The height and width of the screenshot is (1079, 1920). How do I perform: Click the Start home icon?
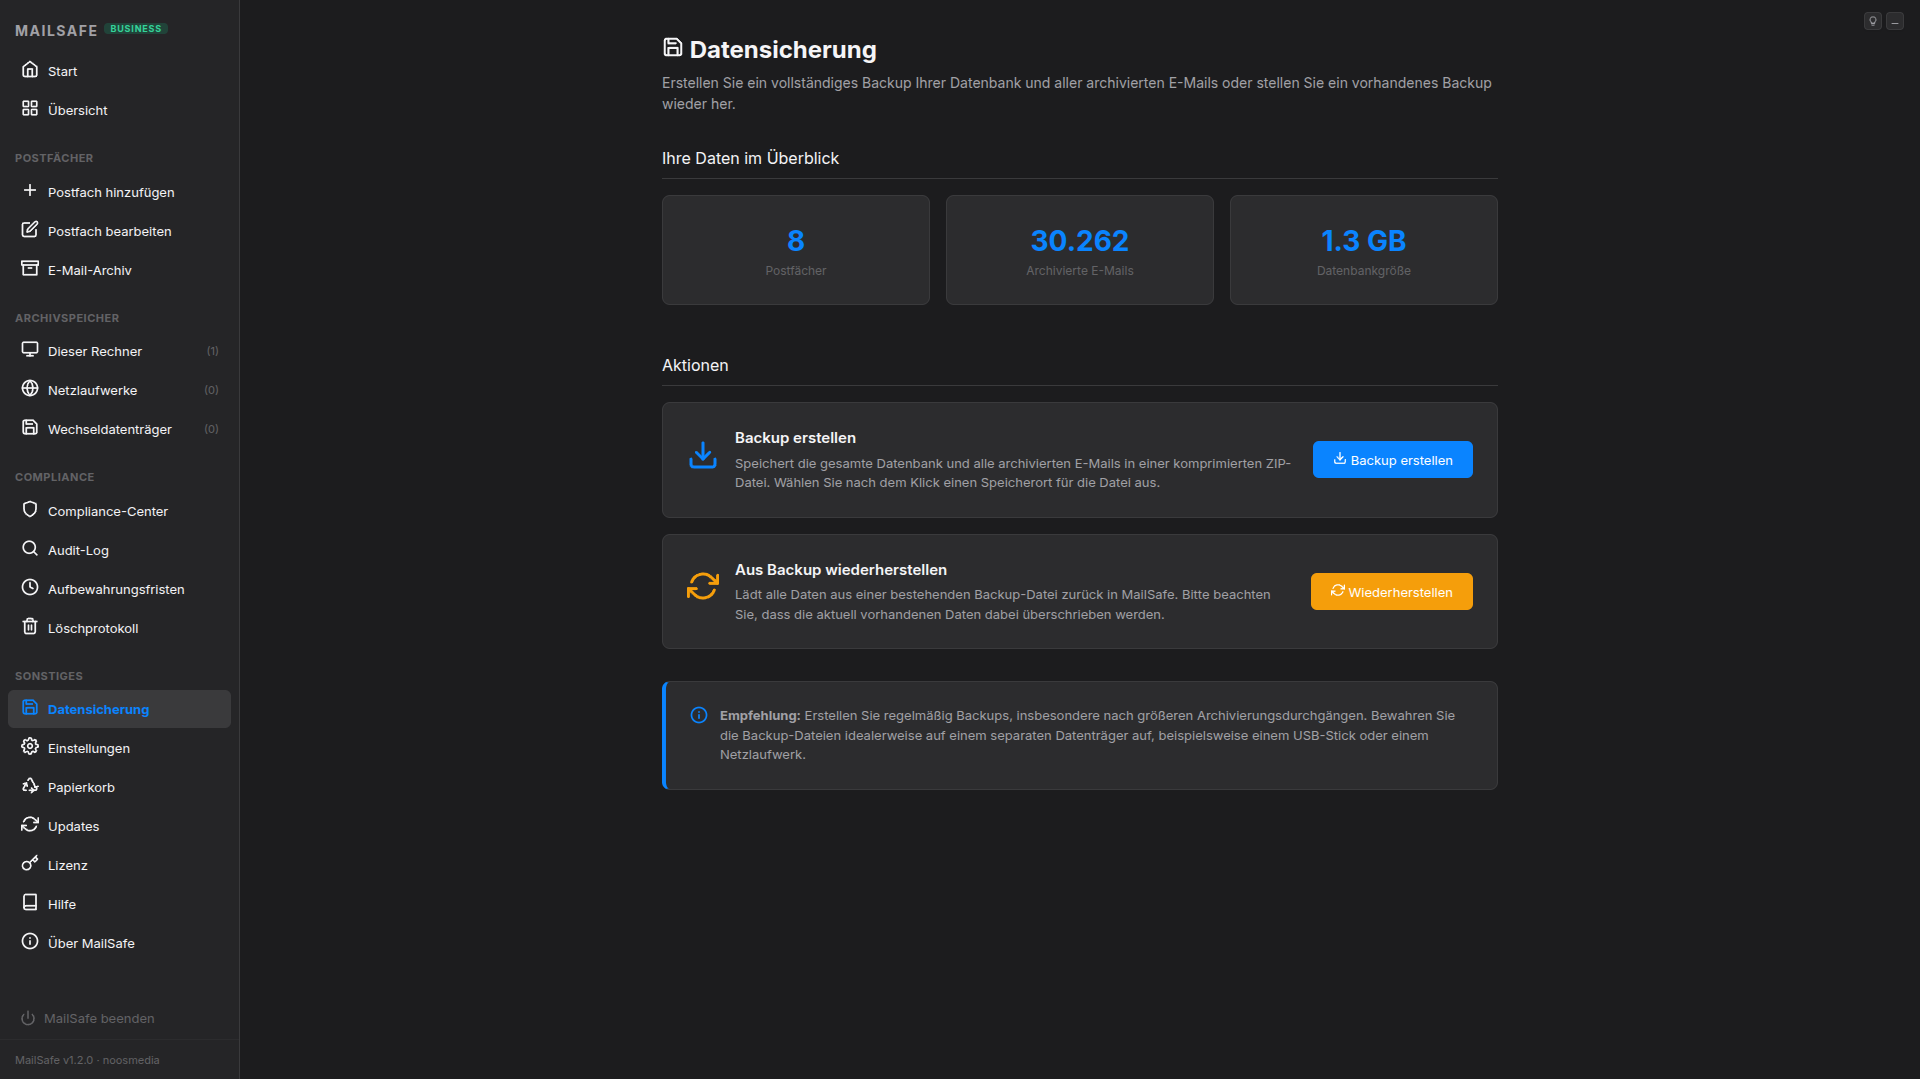pyautogui.click(x=30, y=70)
